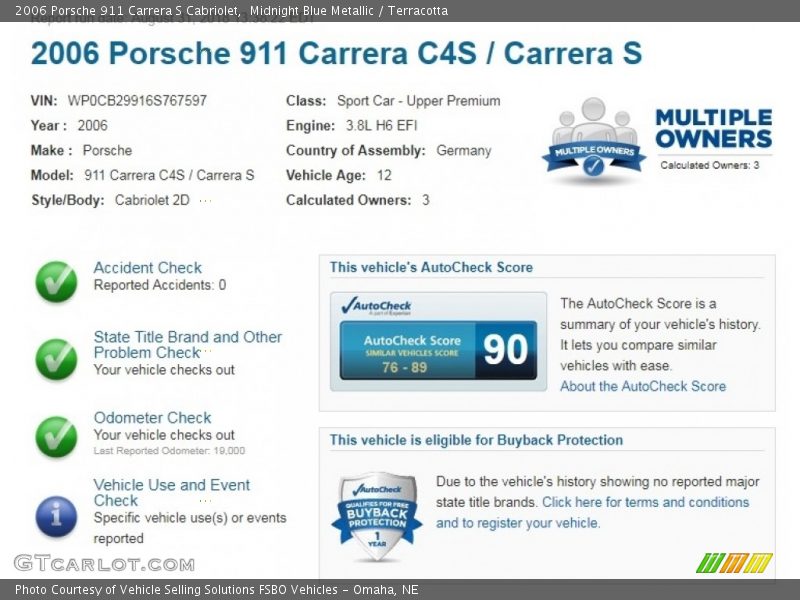Click 'Last Reported Odometer: 19,000' text
The width and height of the screenshot is (800, 600).
tap(169, 451)
